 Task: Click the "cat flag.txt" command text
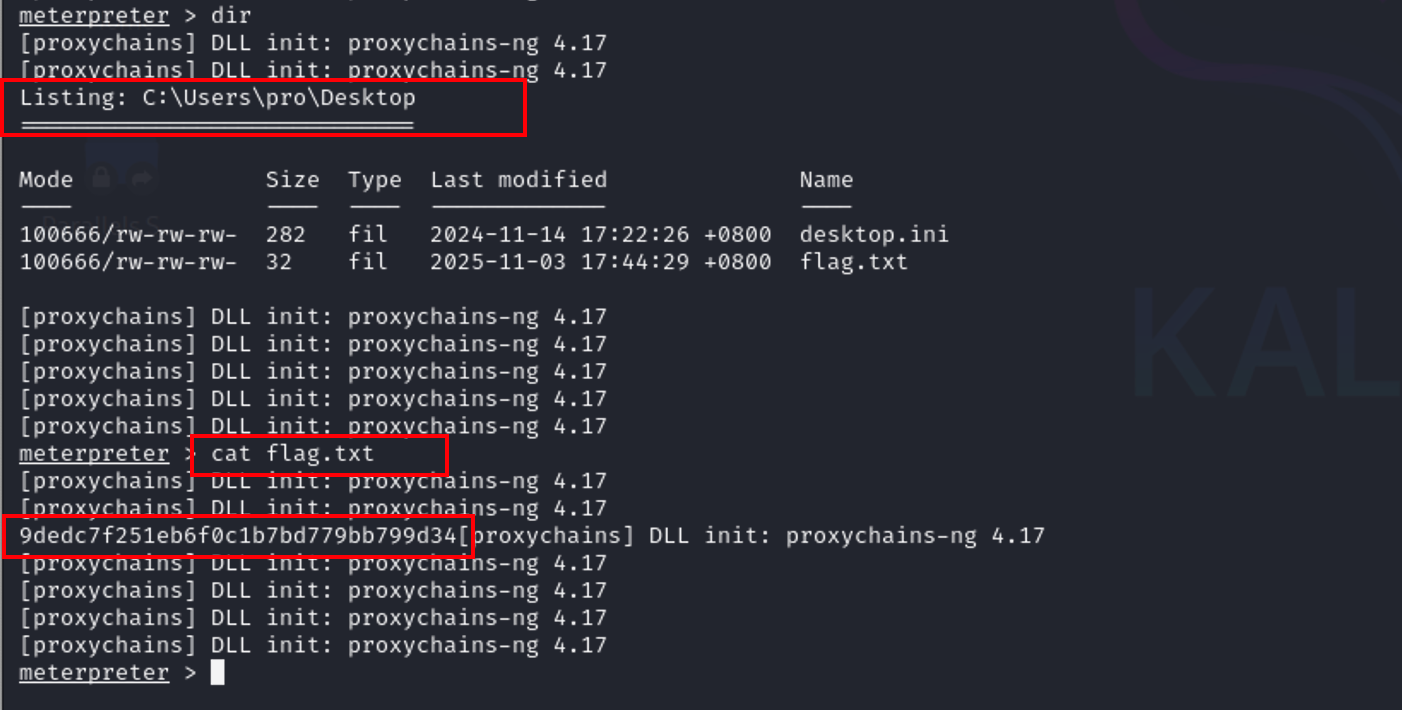(x=292, y=454)
